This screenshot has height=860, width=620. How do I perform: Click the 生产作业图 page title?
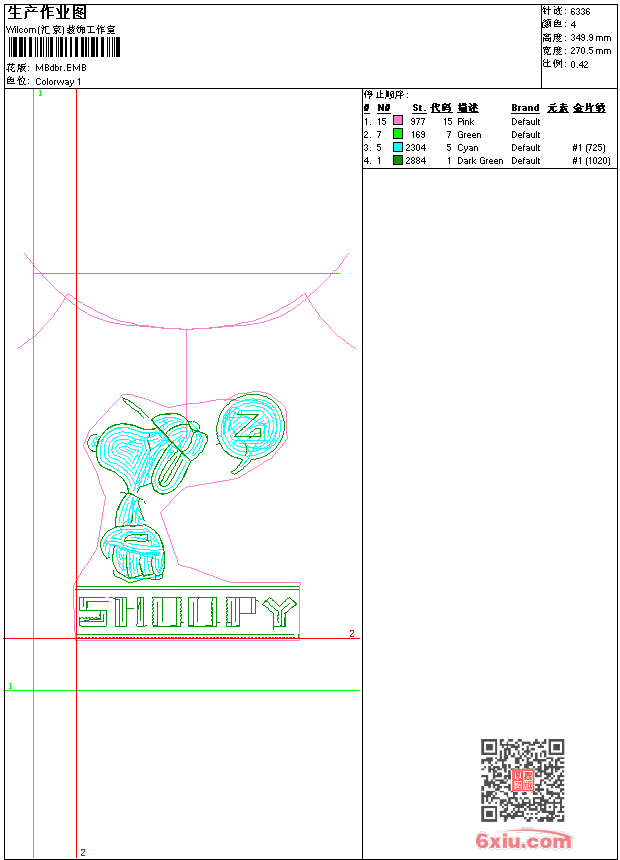[x=47, y=13]
